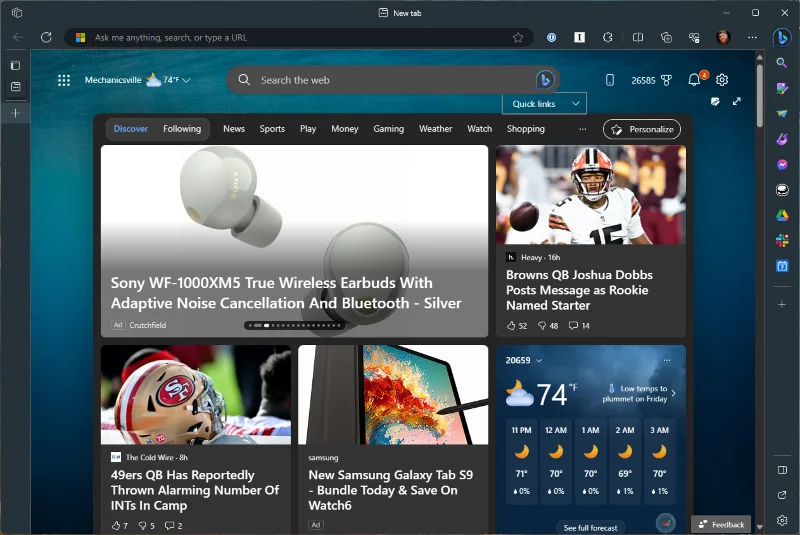Open the notifications bell
The height and width of the screenshot is (535, 800).
694,80
